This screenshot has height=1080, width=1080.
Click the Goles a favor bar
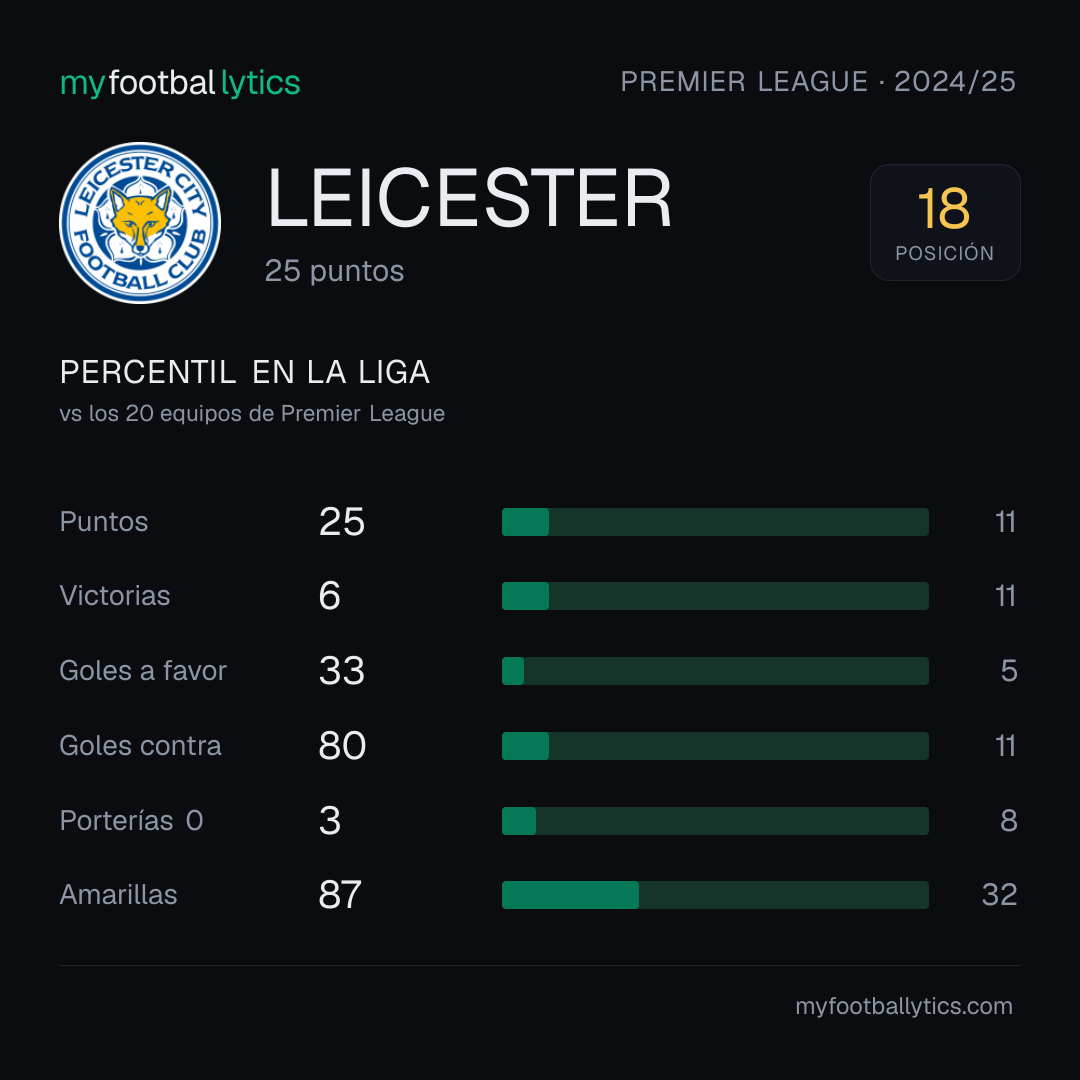click(715, 671)
